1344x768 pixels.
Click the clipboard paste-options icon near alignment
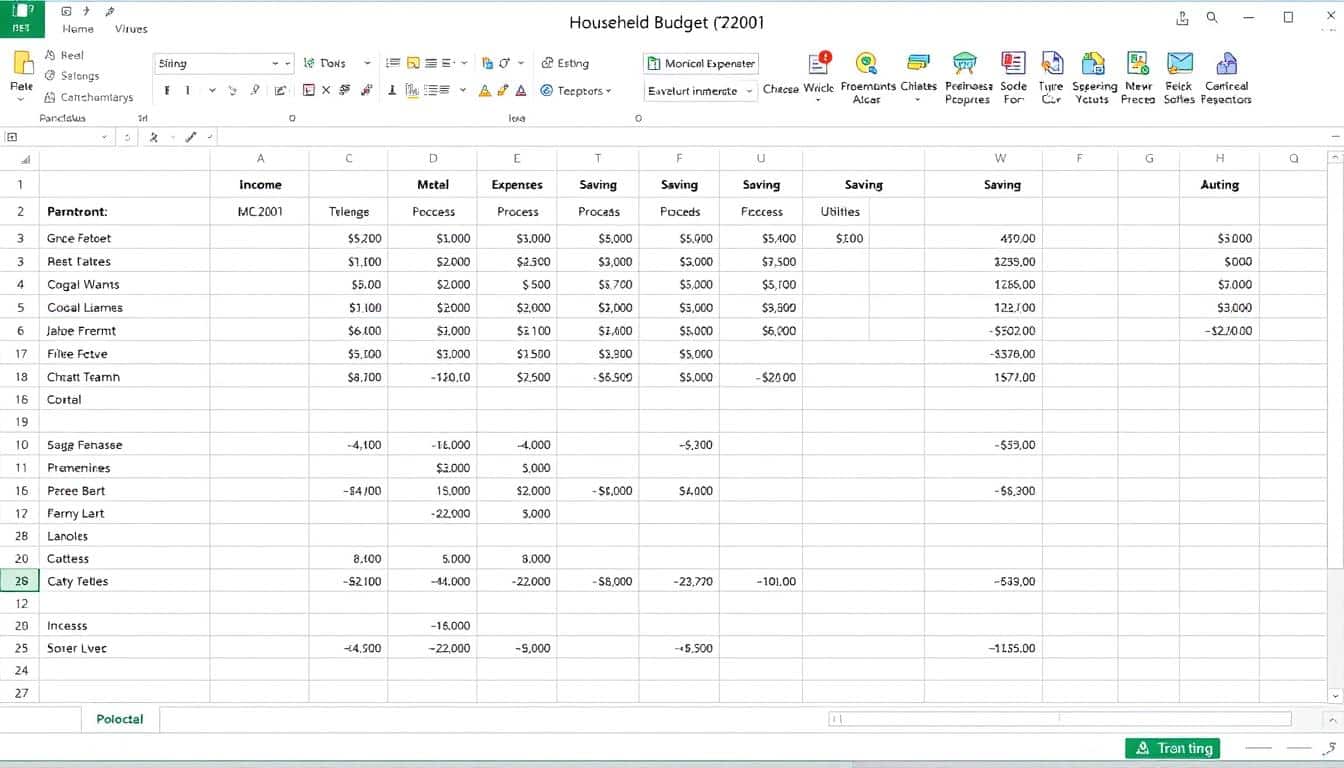click(487, 62)
